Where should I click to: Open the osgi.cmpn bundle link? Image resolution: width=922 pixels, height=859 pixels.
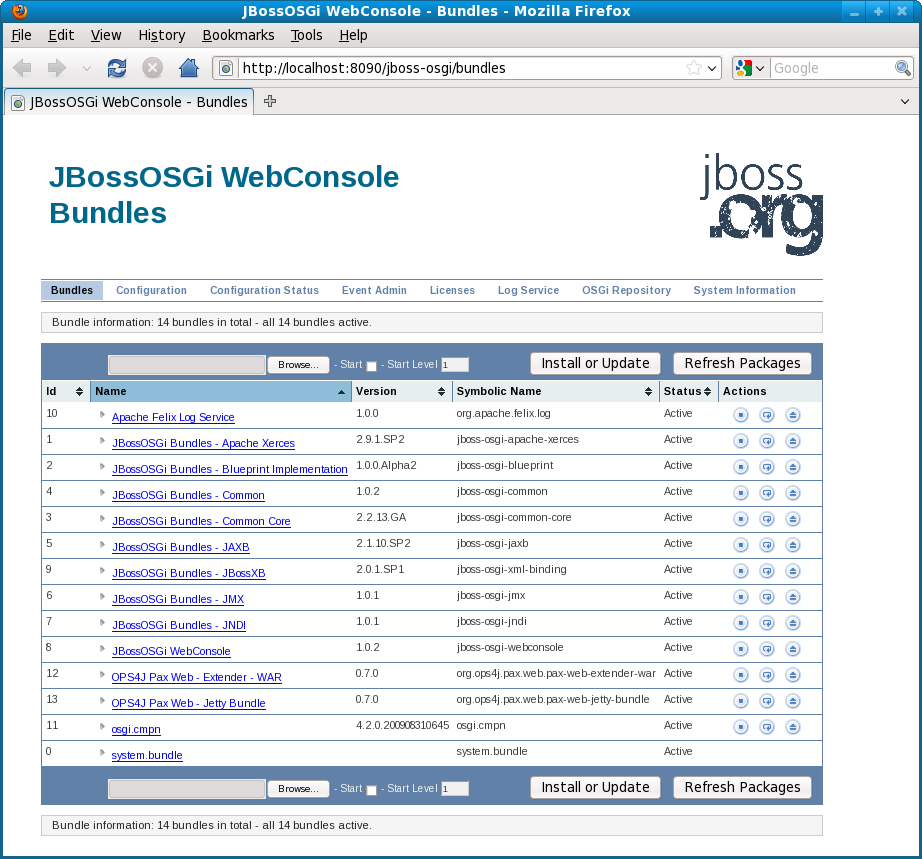[x=136, y=729]
